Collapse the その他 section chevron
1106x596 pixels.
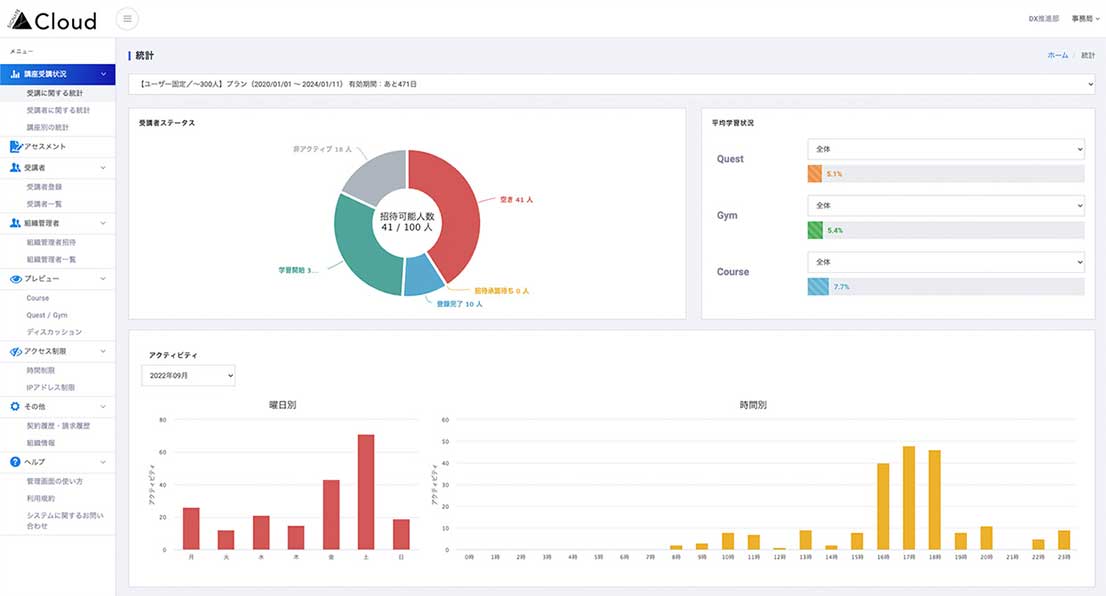[104, 406]
